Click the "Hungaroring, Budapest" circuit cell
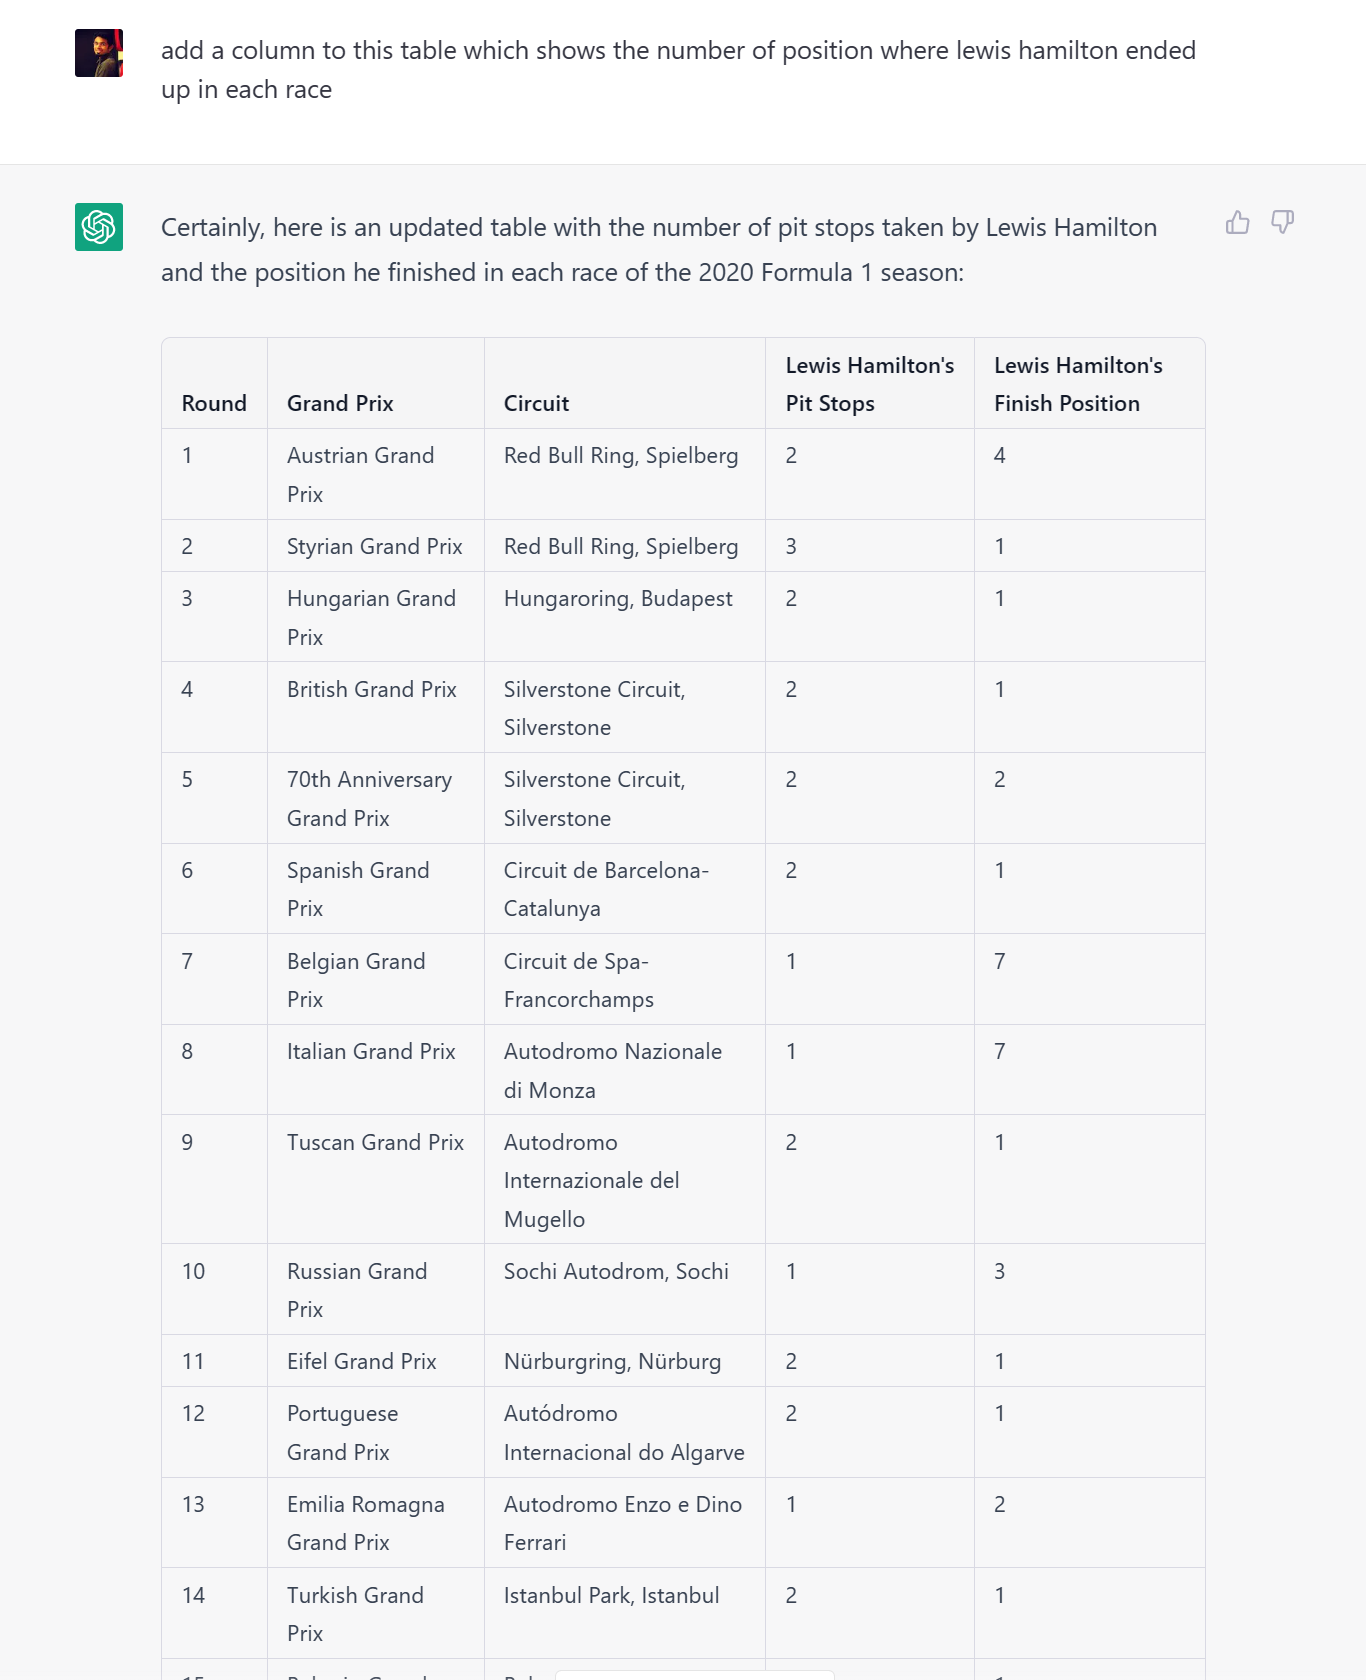 618,598
